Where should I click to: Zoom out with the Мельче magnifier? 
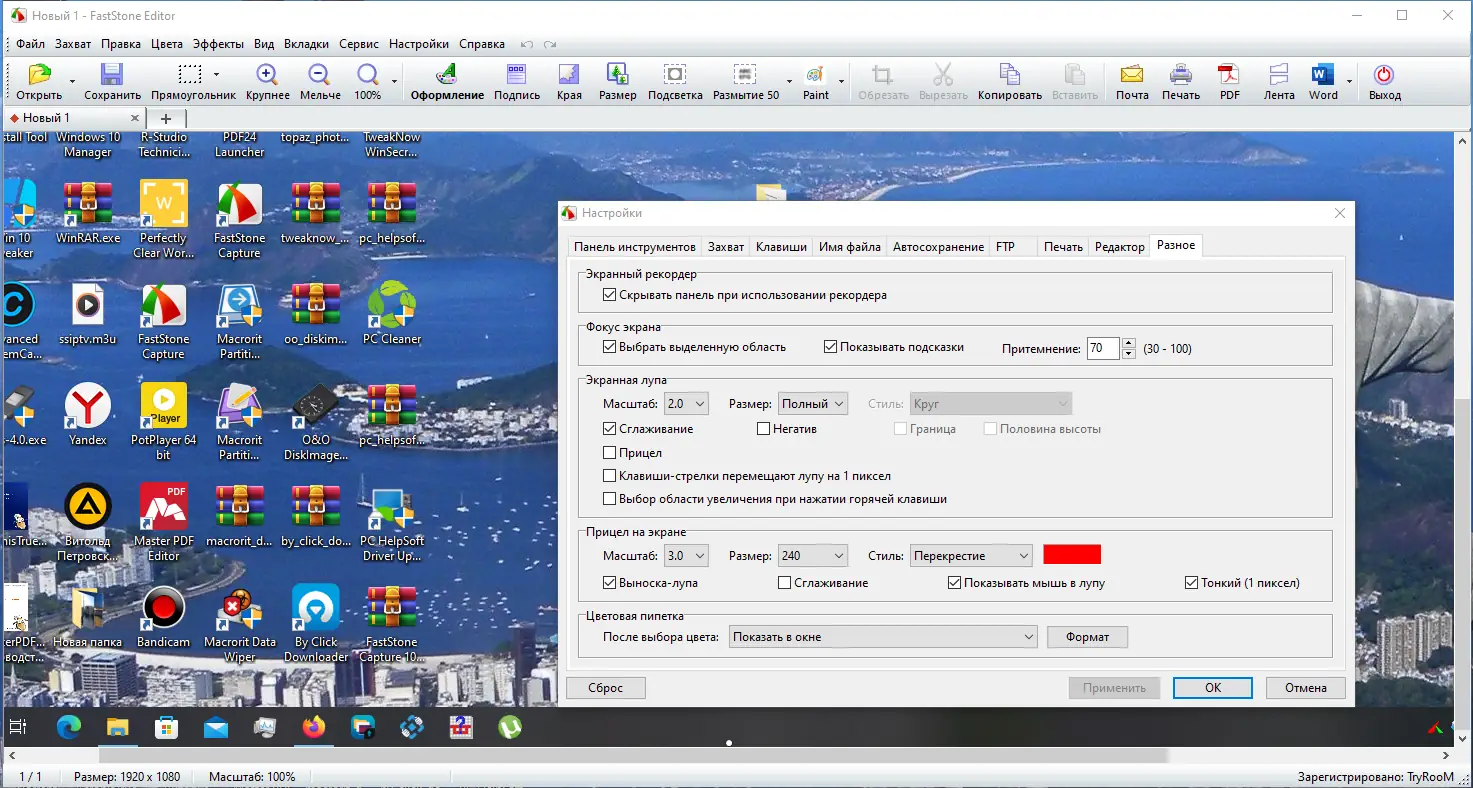(x=319, y=75)
